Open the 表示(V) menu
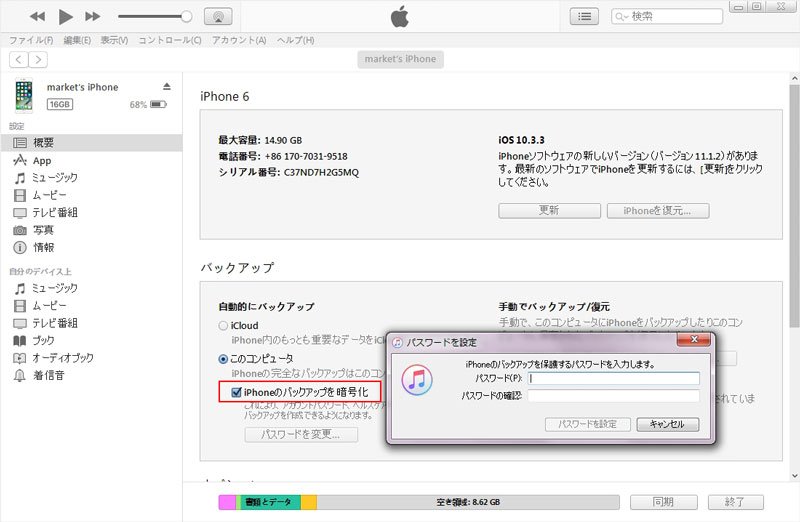 [x=114, y=40]
